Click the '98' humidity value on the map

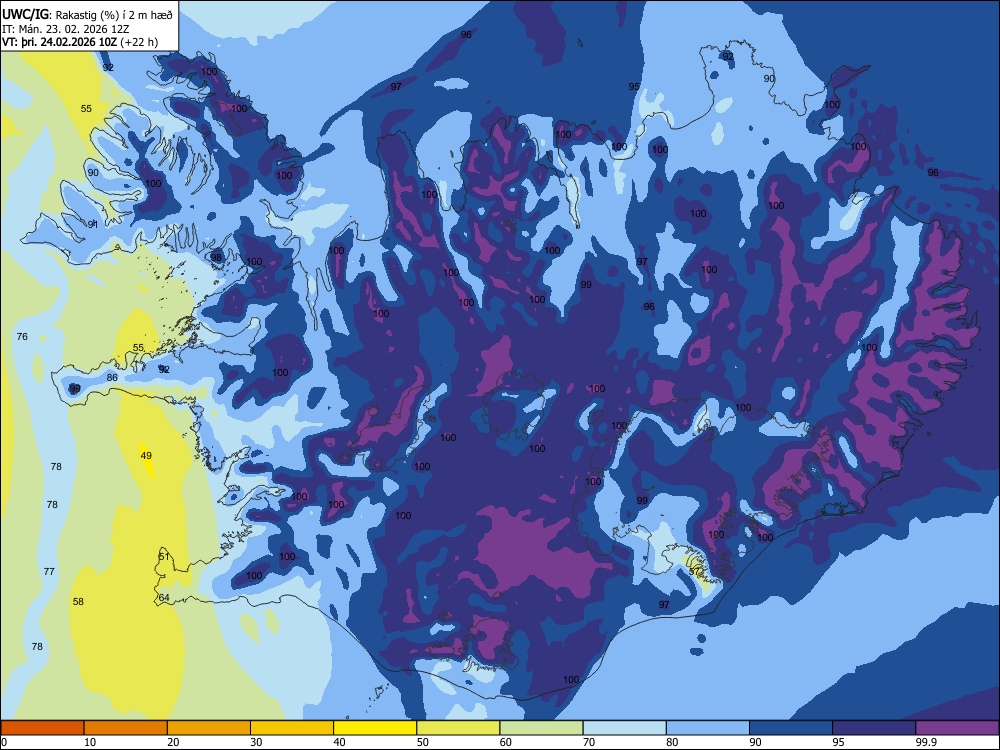tap(216, 258)
